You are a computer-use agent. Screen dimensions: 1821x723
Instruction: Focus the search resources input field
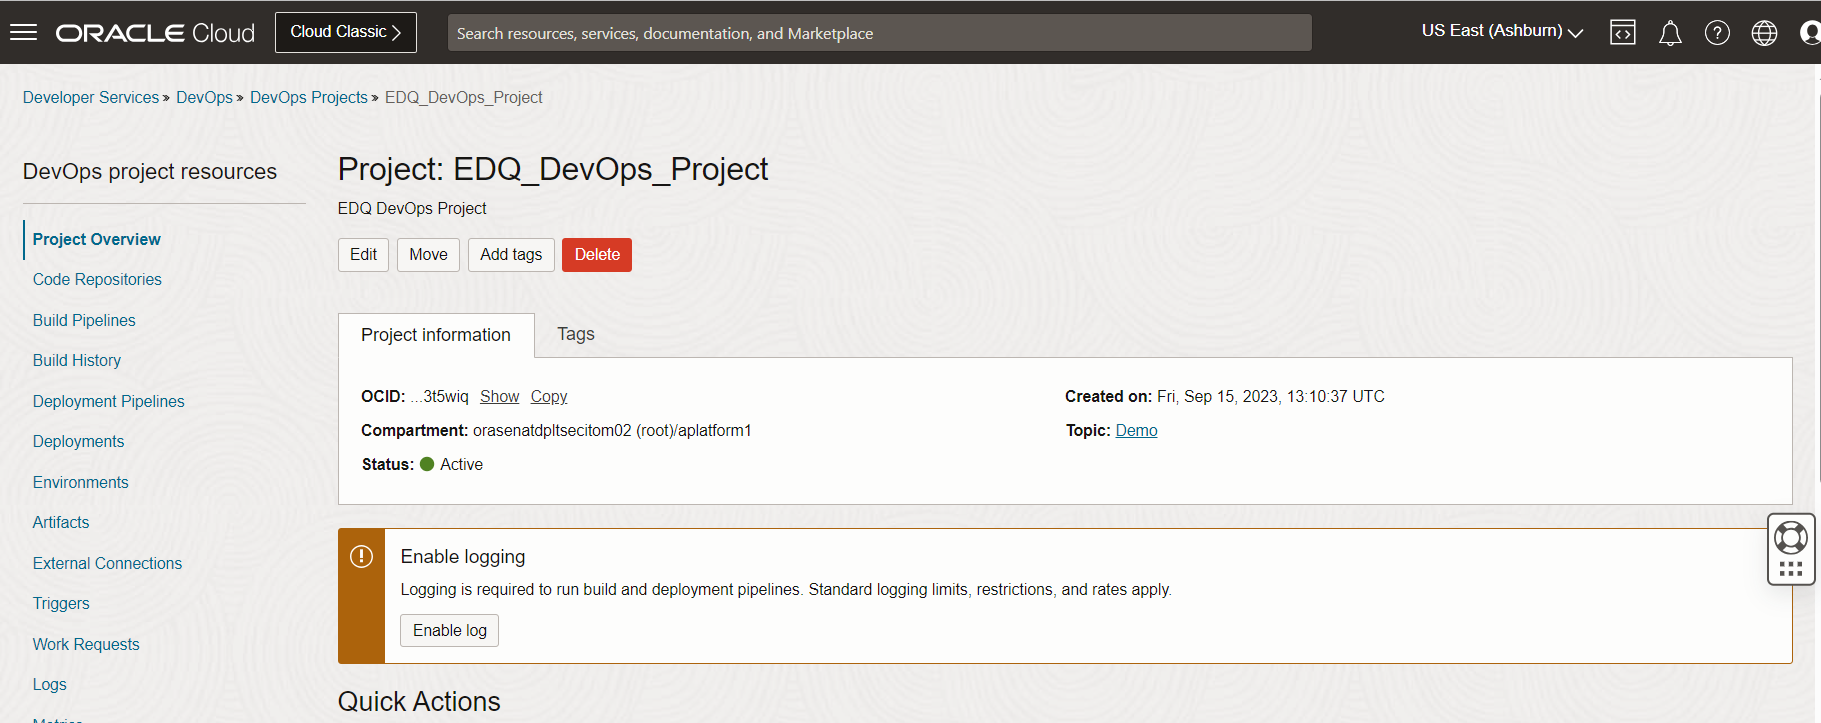[x=880, y=33]
